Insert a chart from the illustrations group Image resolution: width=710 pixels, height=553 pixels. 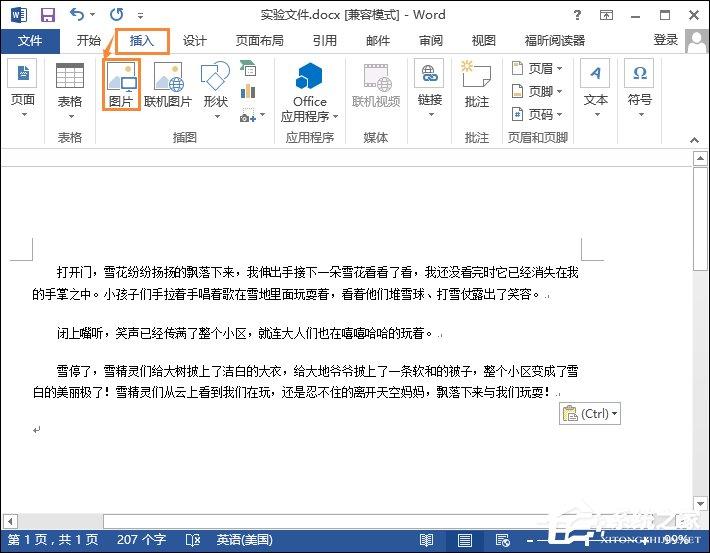[248, 91]
